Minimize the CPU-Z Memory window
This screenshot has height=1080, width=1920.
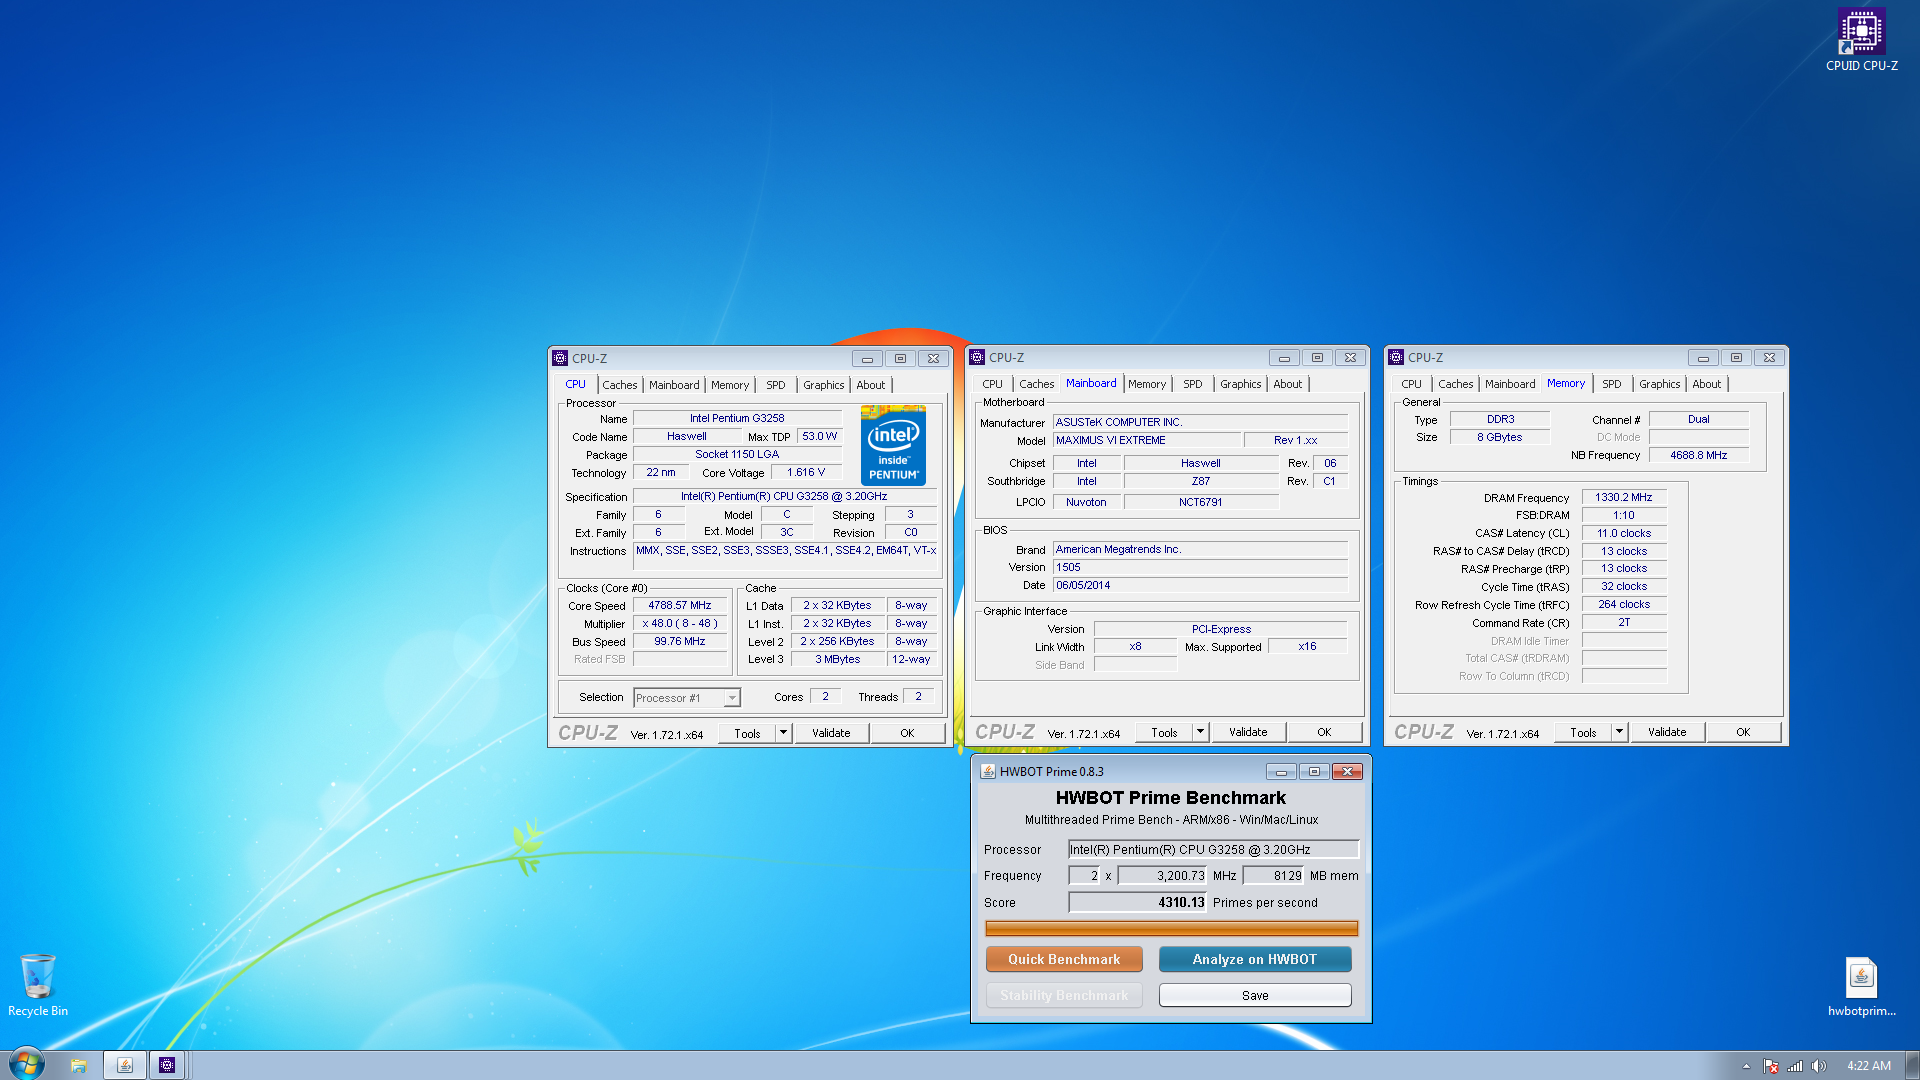1703,358
